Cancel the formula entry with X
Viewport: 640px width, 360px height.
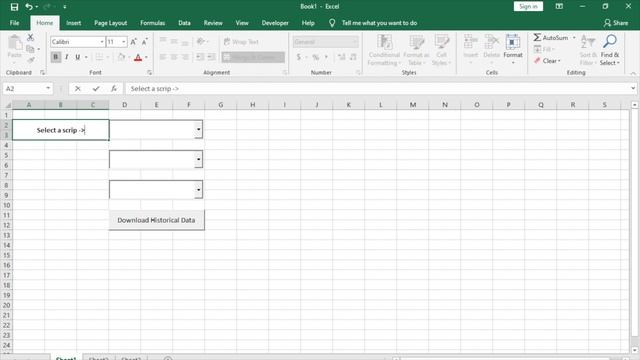pos(78,88)
